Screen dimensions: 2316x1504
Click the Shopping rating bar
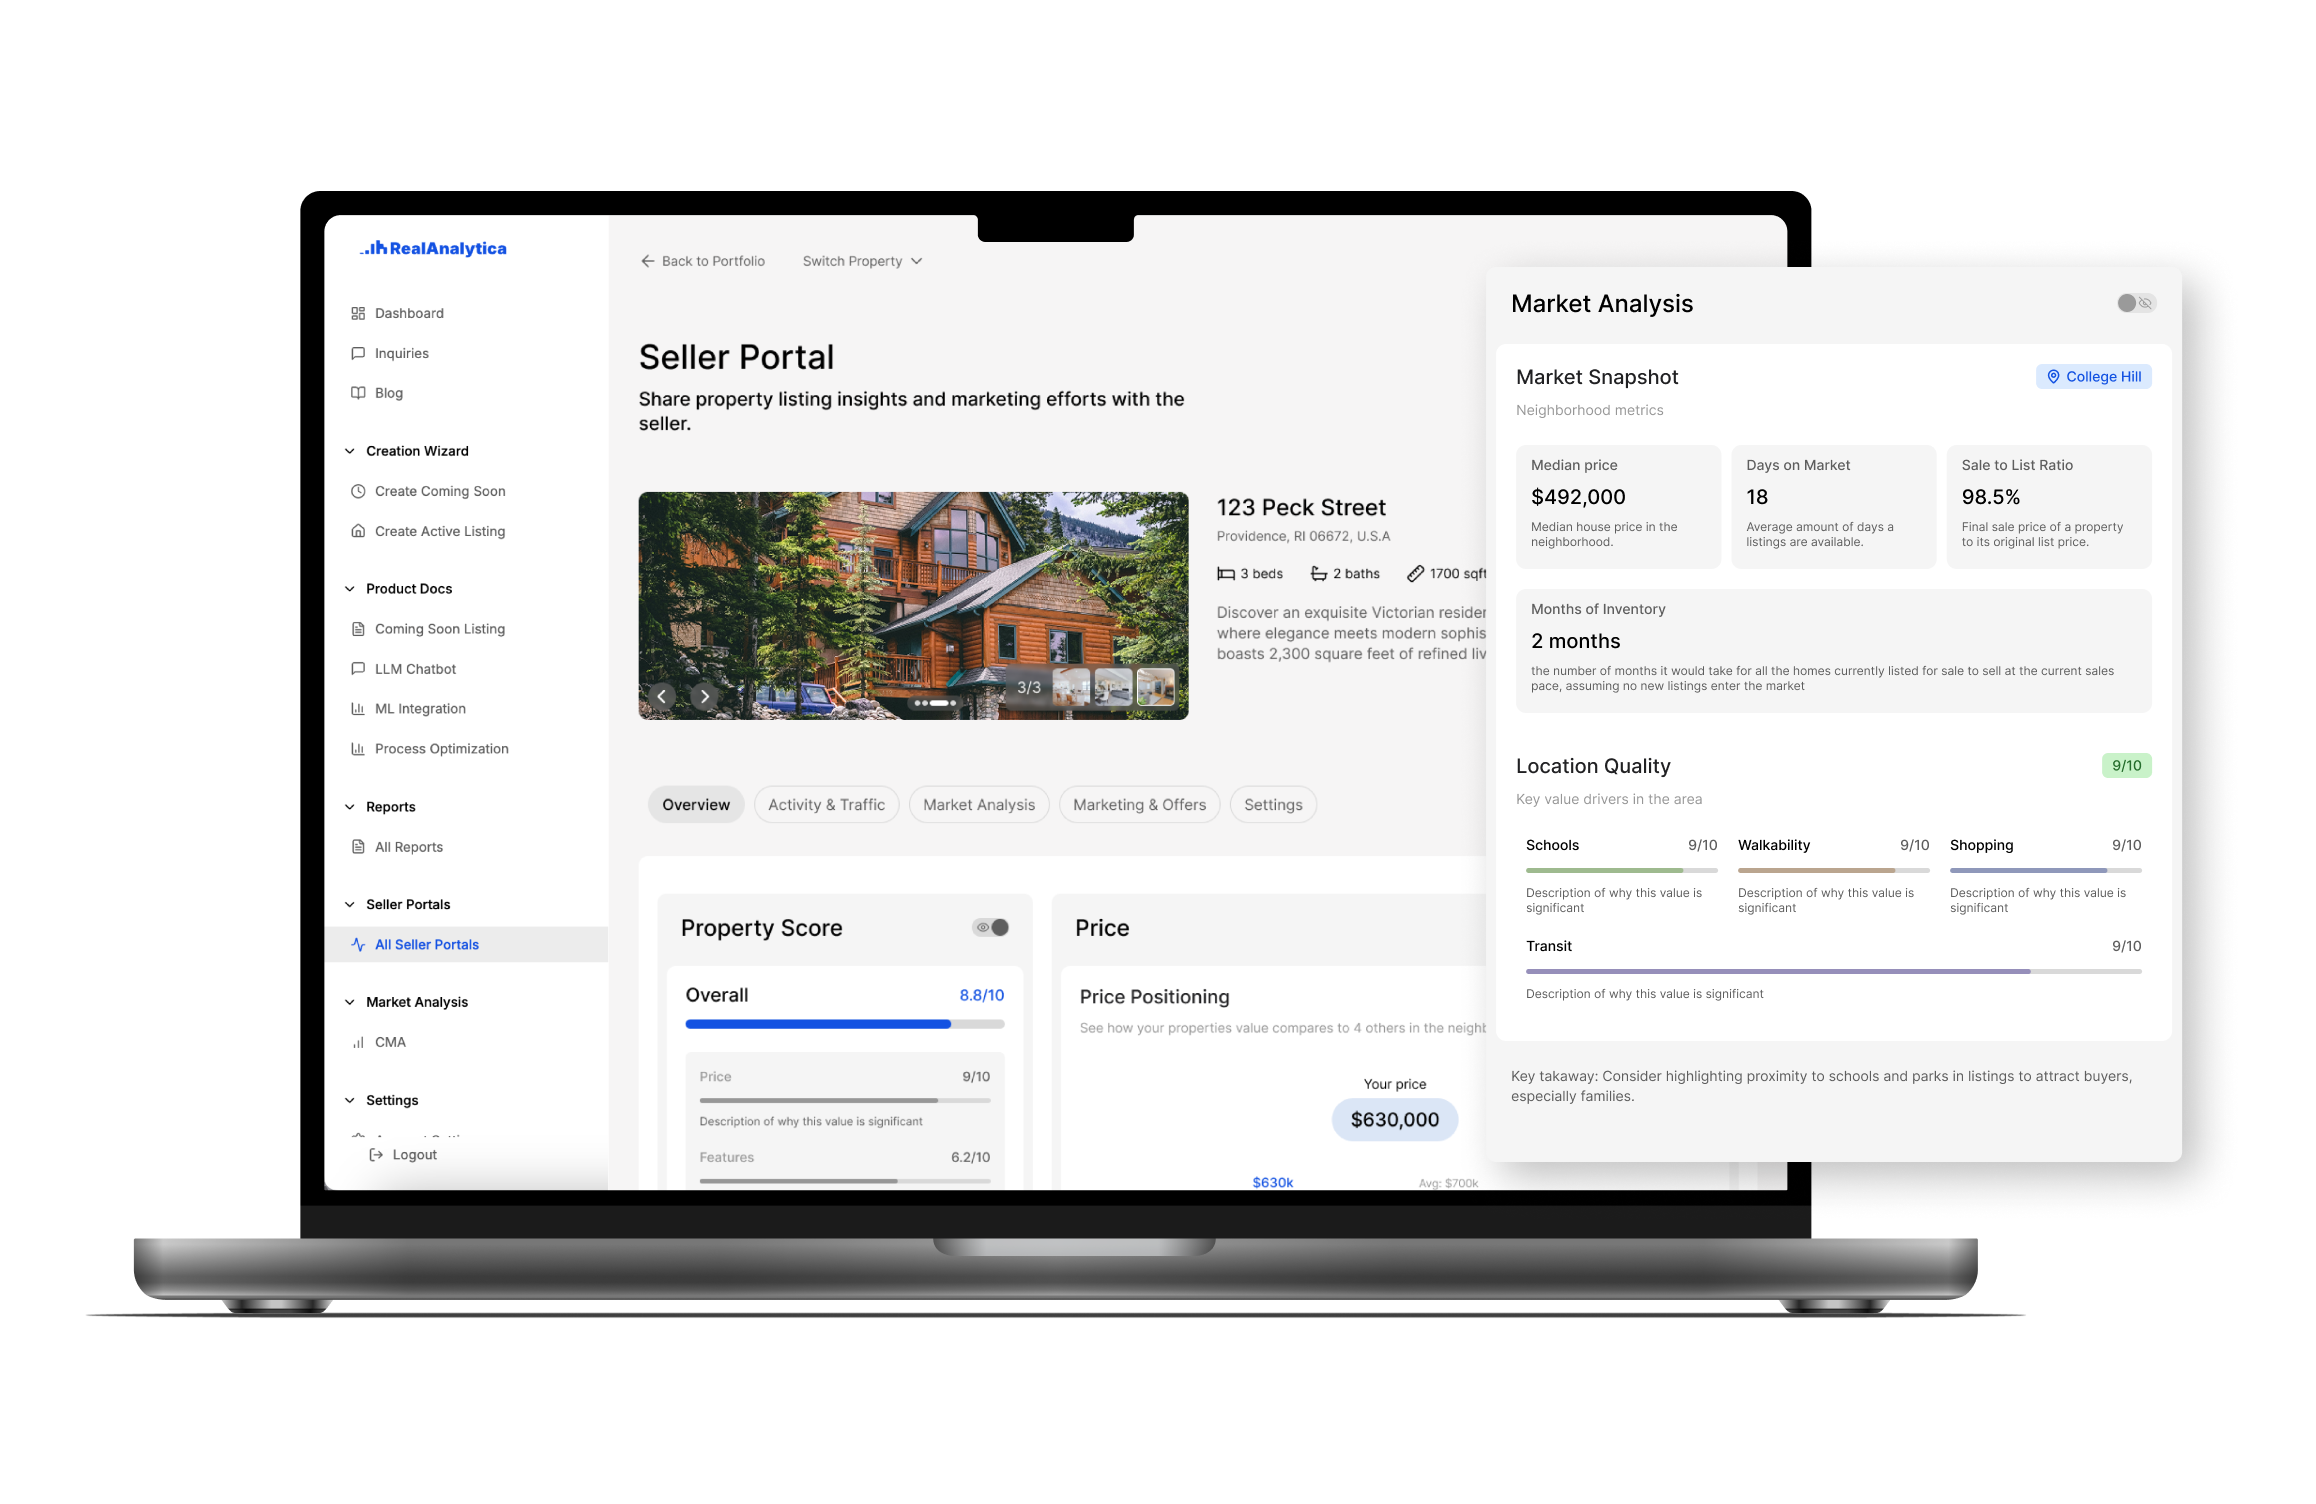tap(2045, 870)
